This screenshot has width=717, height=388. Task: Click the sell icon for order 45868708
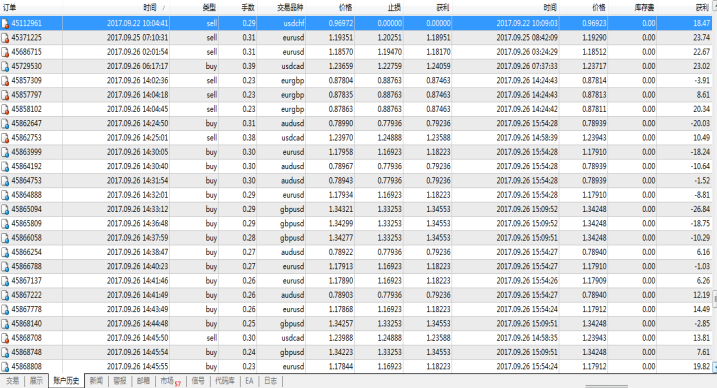tap(5, 338)
